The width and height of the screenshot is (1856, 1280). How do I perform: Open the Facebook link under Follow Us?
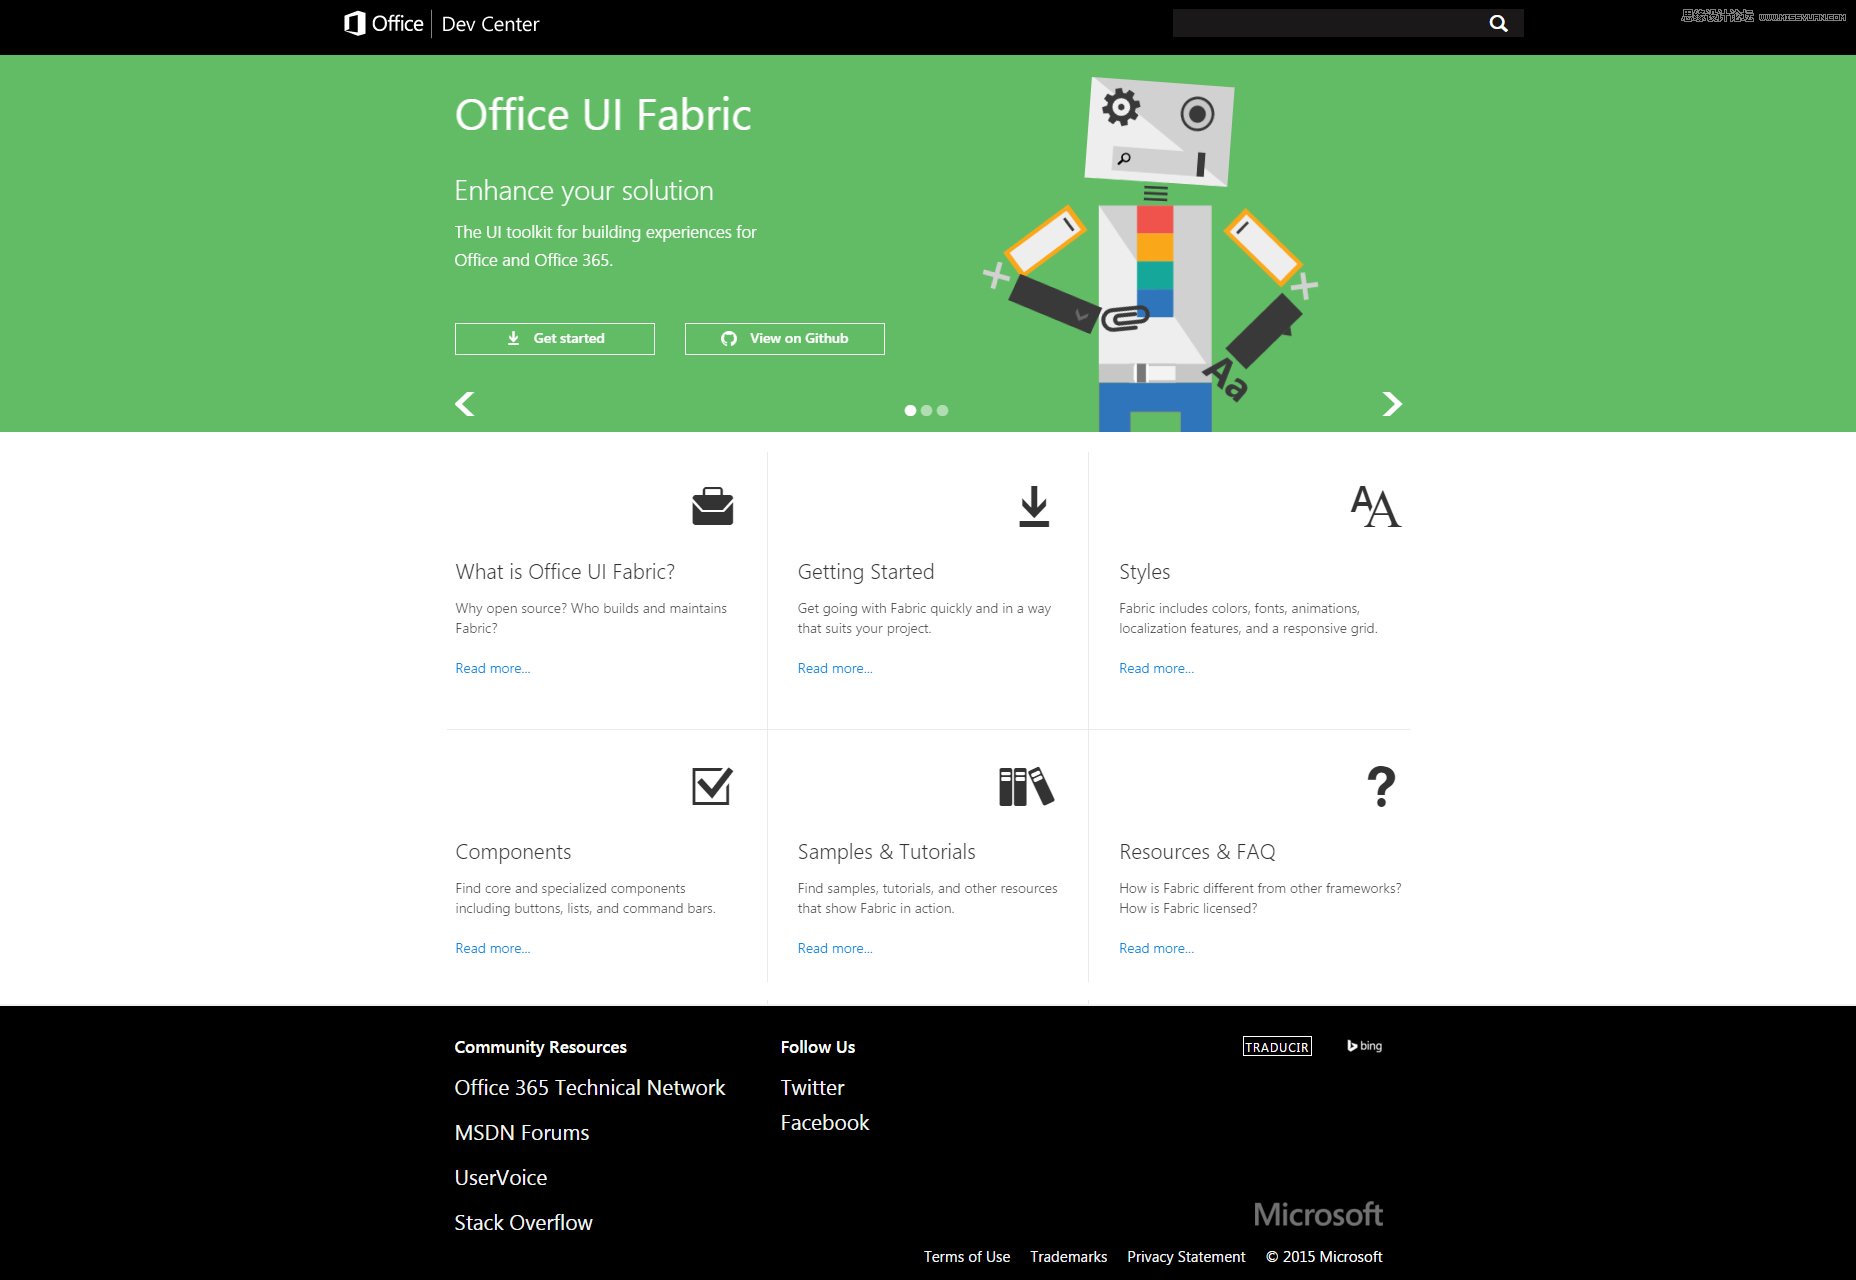tap(825, 1123)
